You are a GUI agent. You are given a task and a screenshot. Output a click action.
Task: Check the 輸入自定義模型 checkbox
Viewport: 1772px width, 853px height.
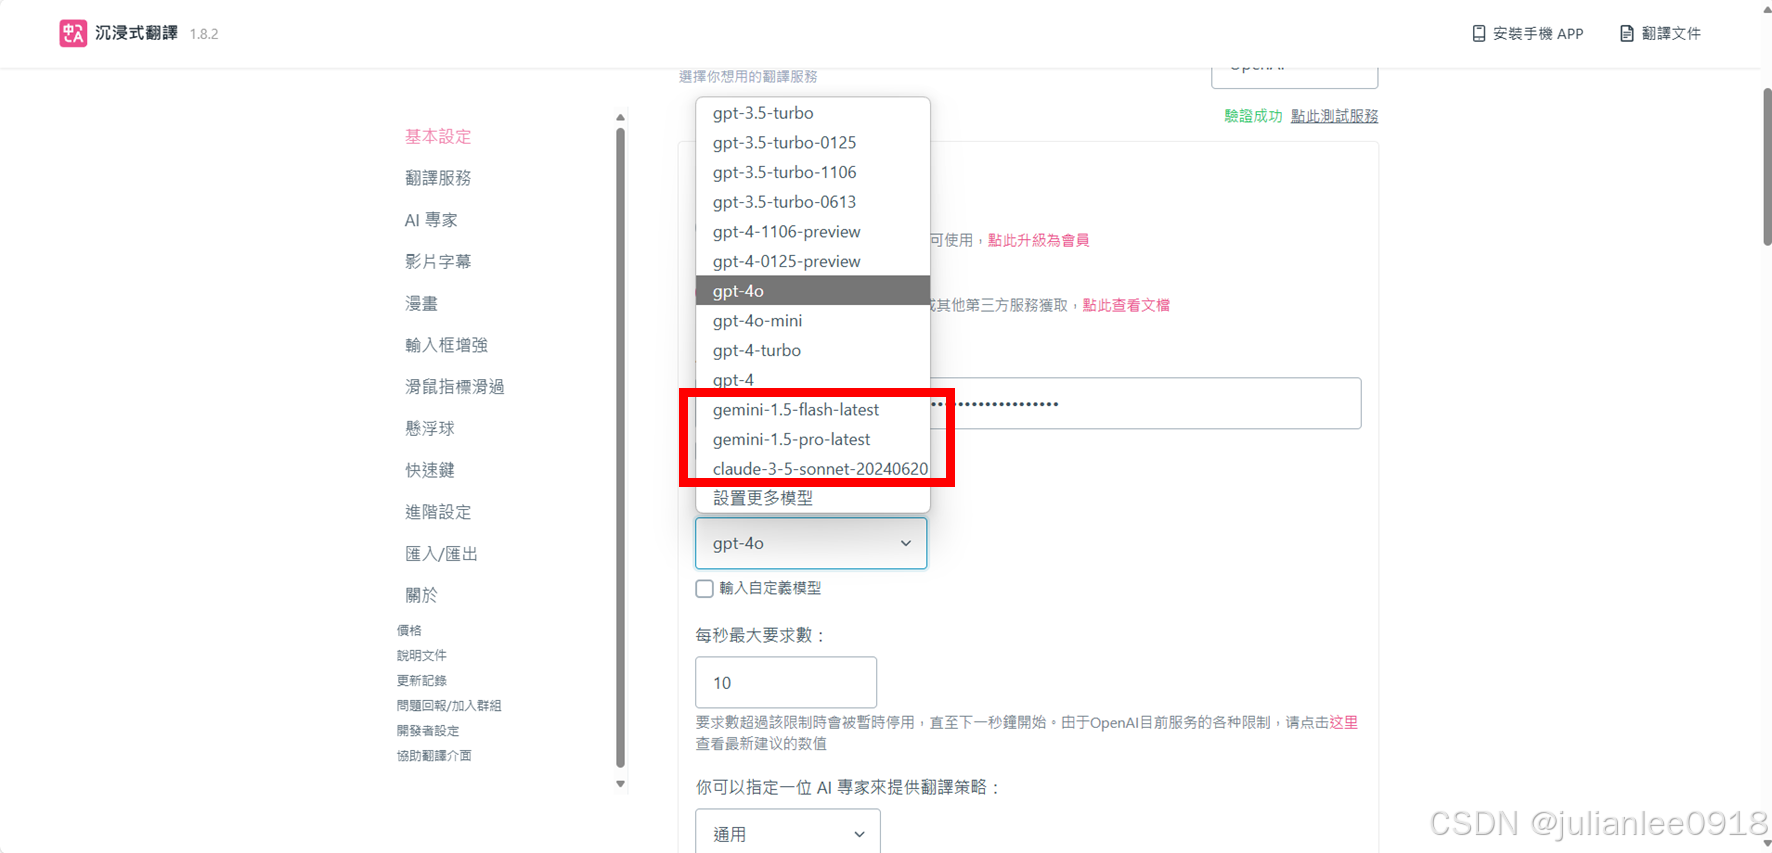point(704,588)
